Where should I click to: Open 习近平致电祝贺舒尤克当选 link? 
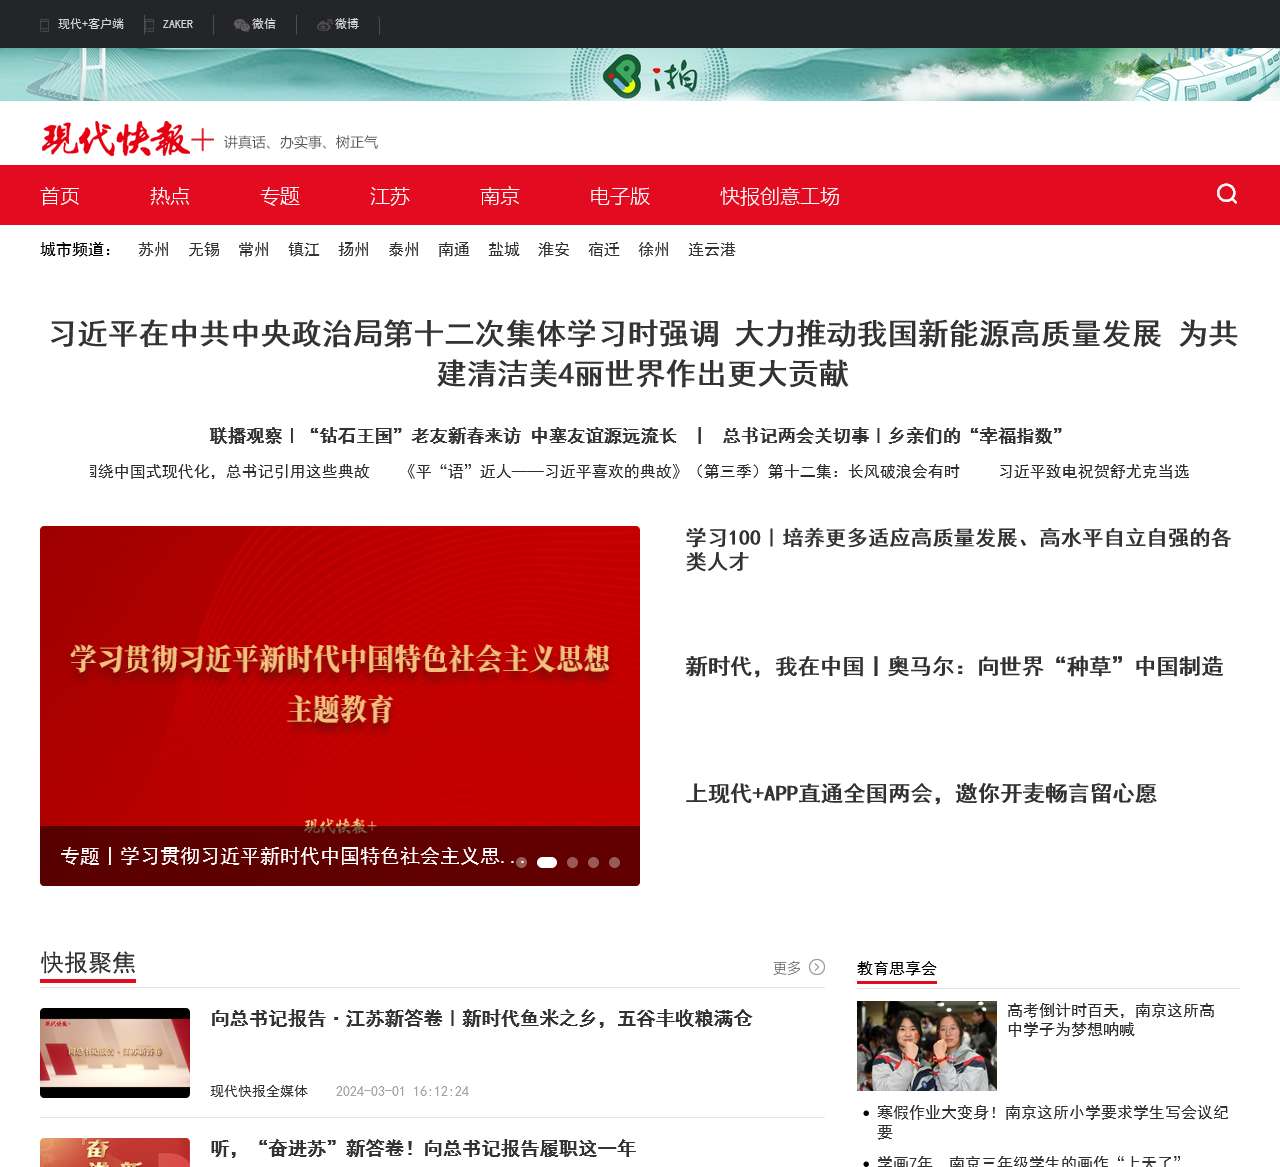point(1094,472)
